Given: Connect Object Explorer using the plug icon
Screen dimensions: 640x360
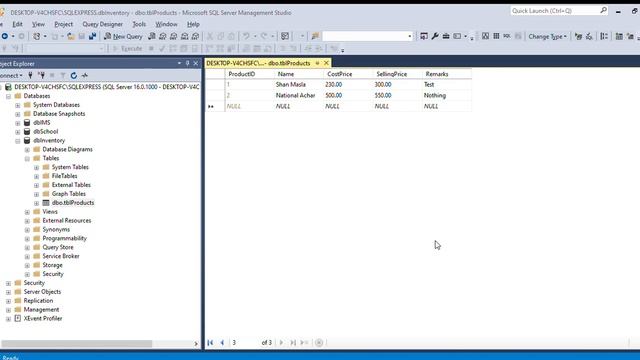Looking at the screenshot, I should (x=30, y=76).
